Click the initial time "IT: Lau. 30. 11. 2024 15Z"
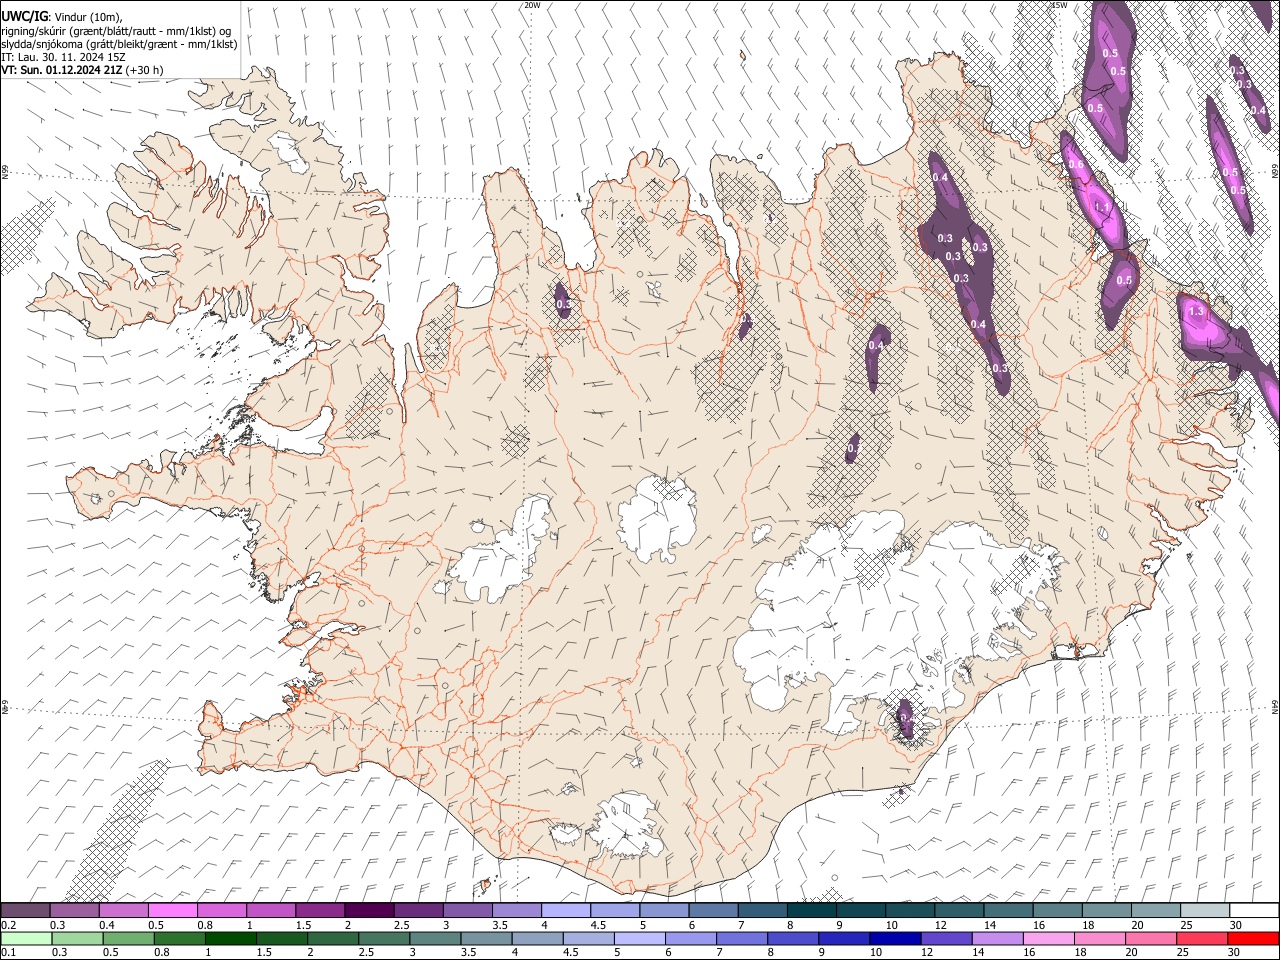 (63, 57)
